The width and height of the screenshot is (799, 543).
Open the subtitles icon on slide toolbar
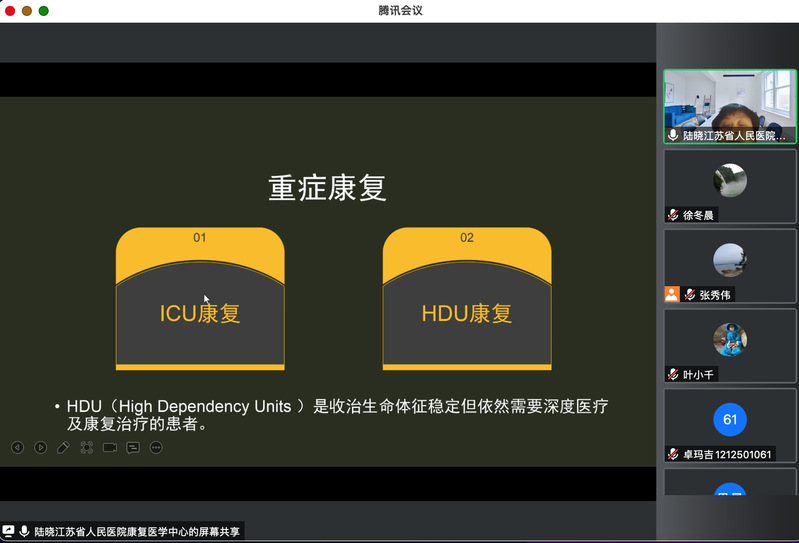[133, 448]
